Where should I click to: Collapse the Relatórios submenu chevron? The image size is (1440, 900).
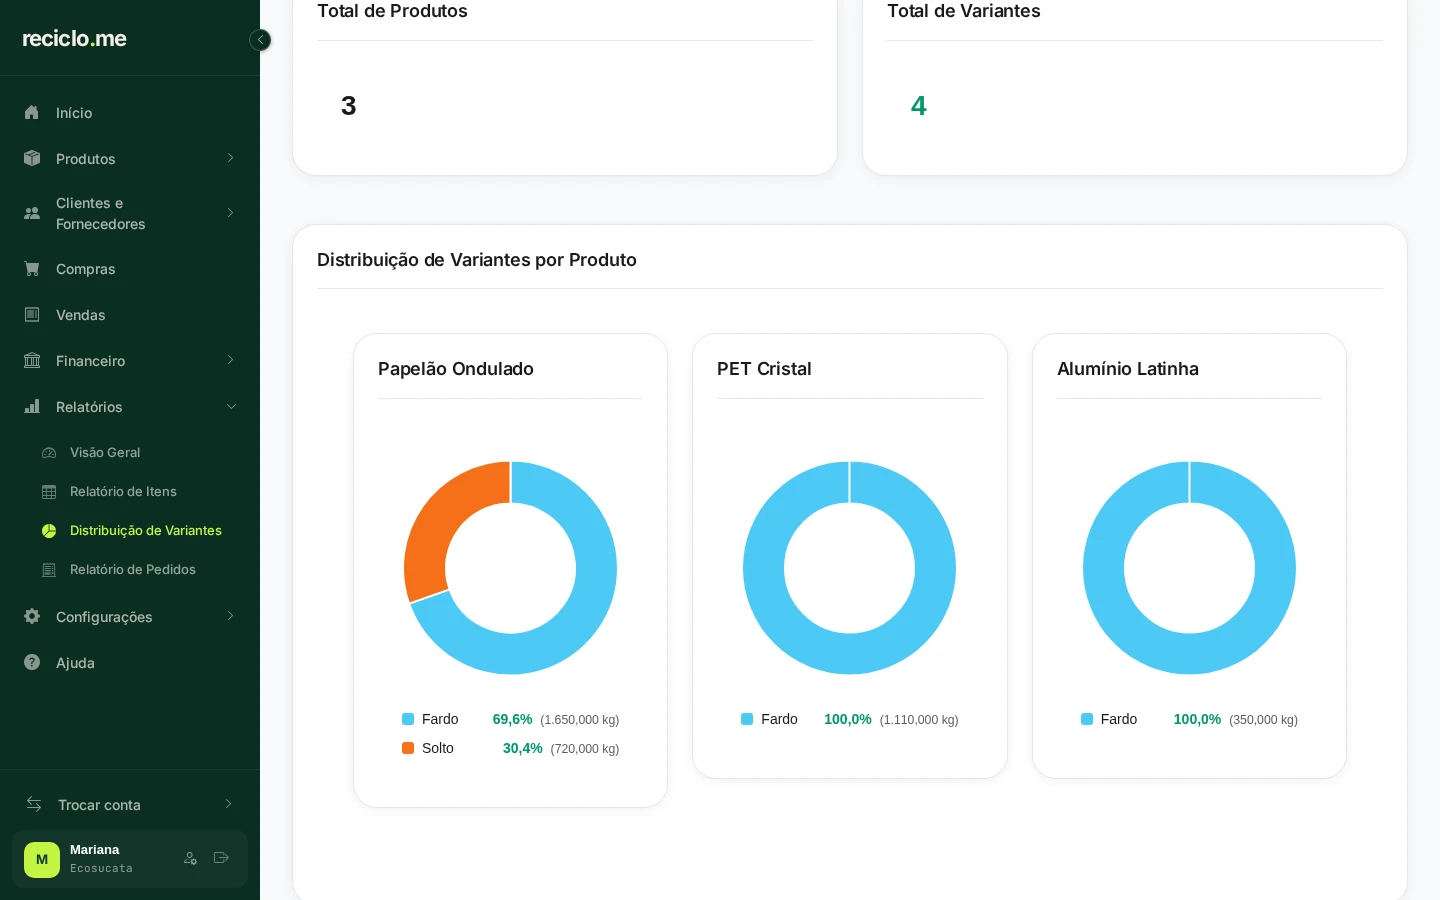click(231, 406)
